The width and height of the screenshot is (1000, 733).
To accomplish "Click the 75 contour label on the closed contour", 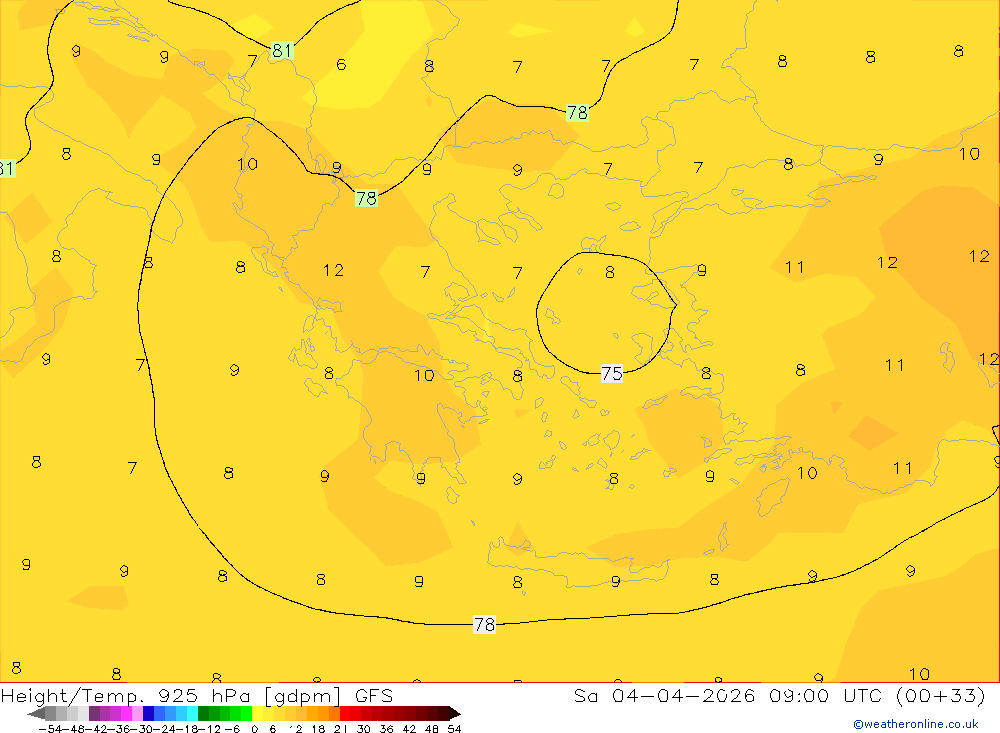I will (612, 373).
